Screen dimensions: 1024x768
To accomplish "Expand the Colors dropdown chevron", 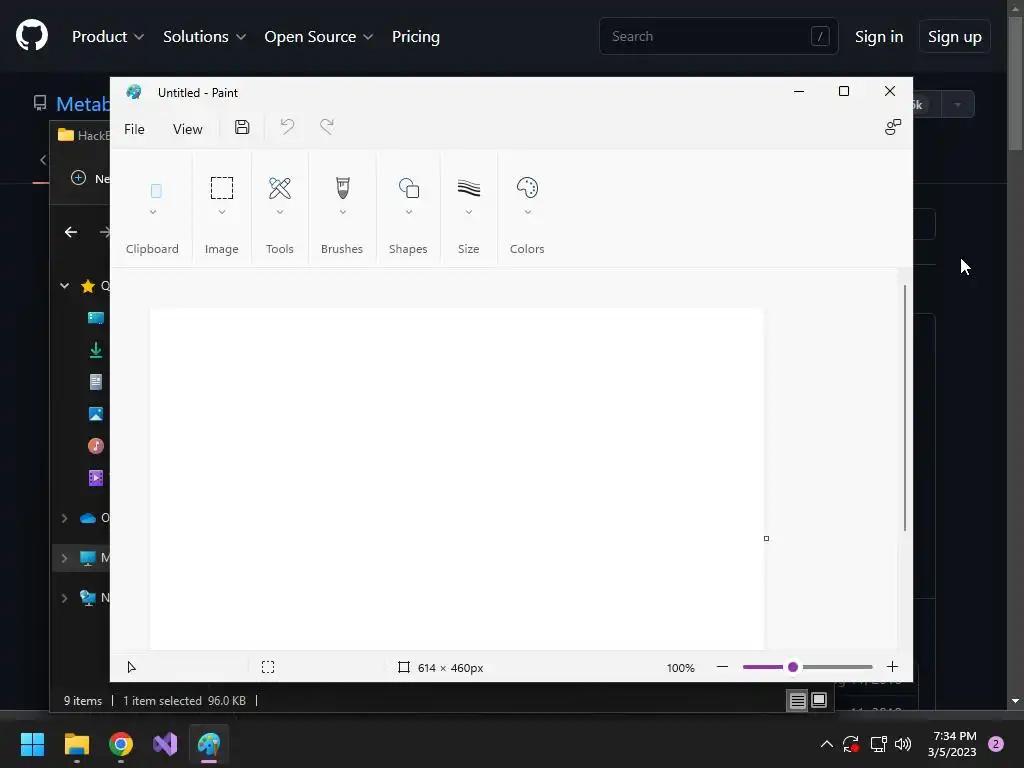I will (528, 212).
